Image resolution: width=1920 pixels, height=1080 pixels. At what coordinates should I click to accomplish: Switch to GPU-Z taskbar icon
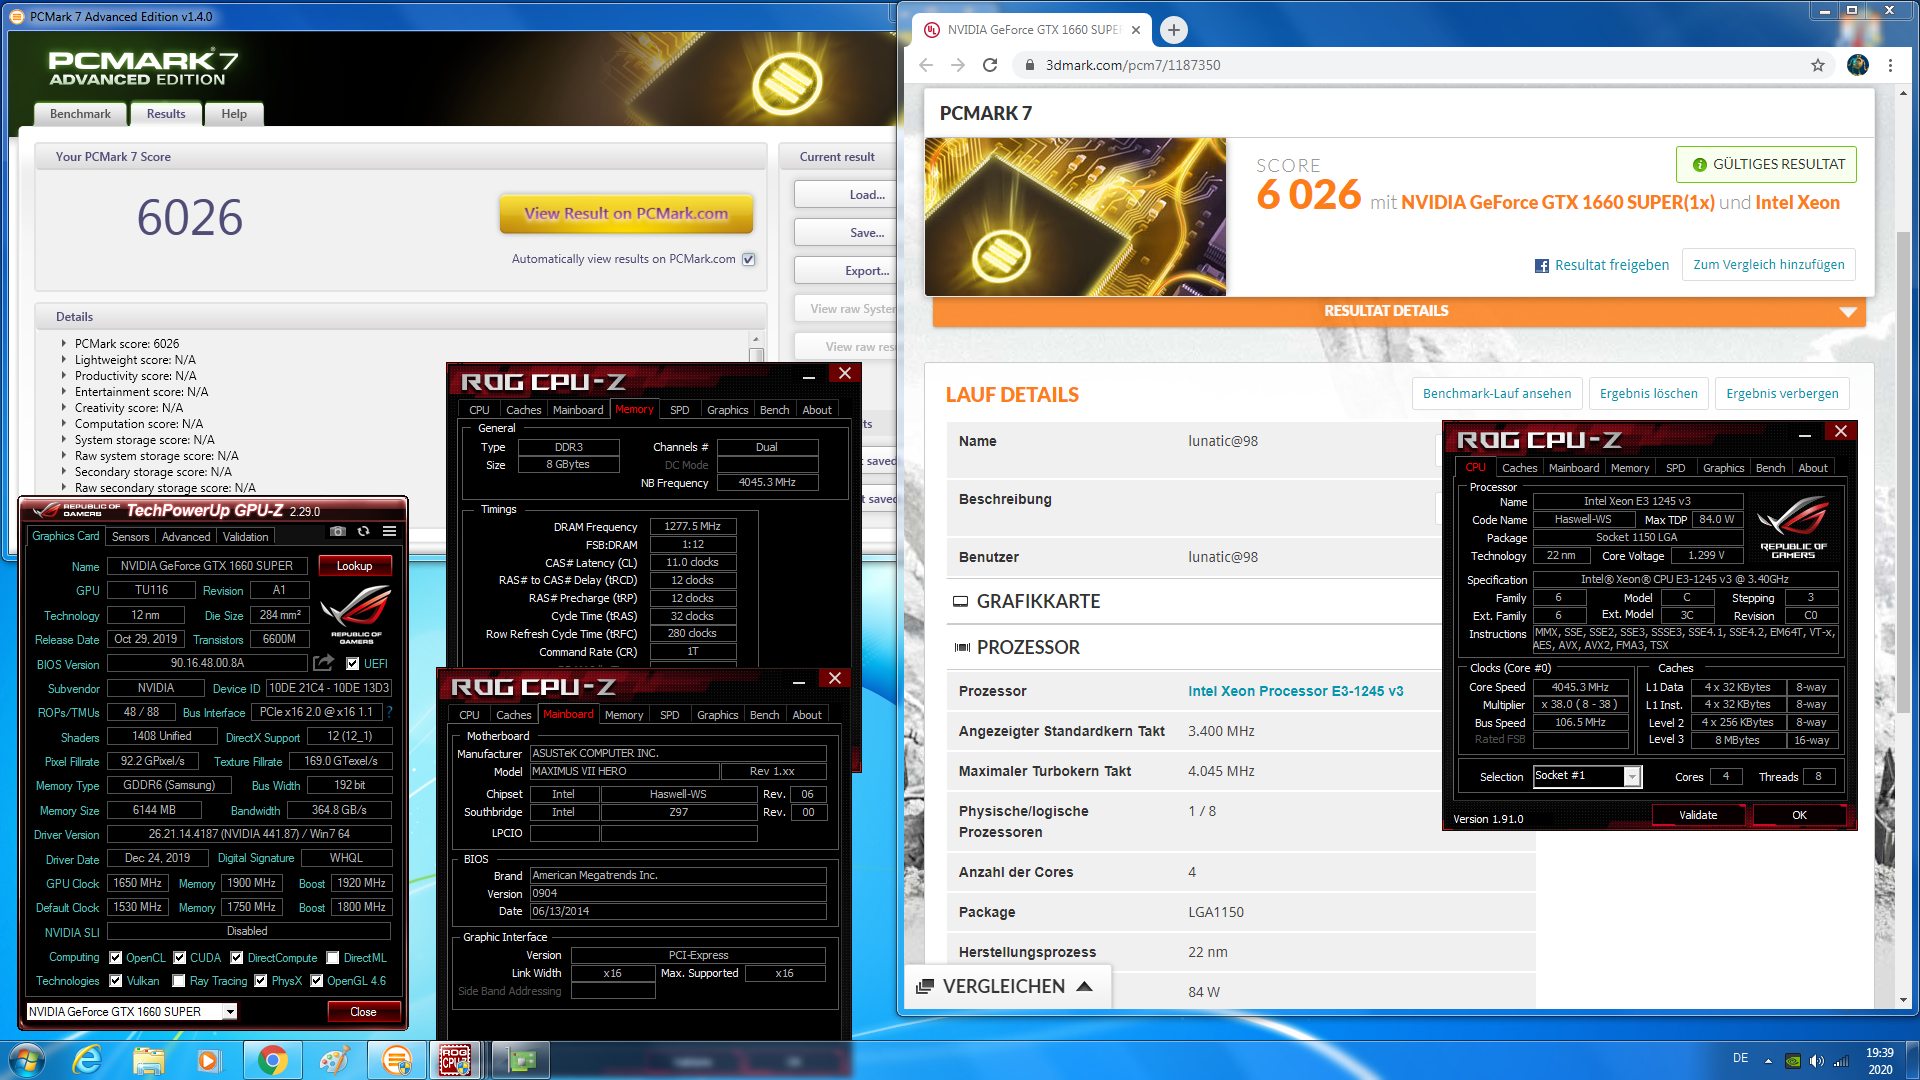[521, 1059]
